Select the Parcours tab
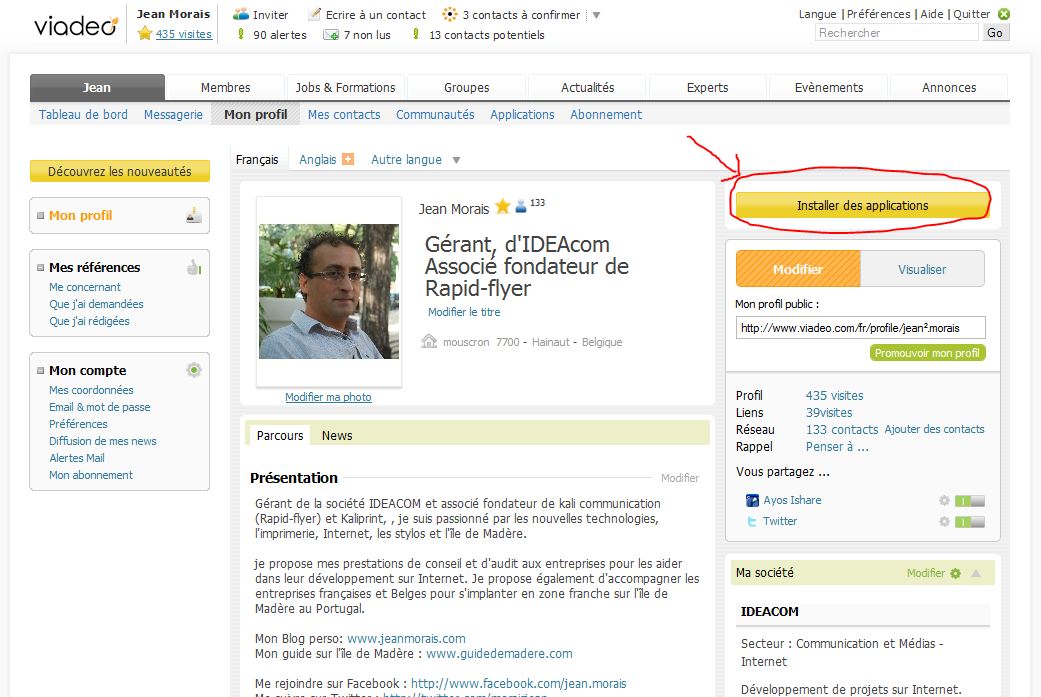The image size is (1041, 697). click(280, 435)
